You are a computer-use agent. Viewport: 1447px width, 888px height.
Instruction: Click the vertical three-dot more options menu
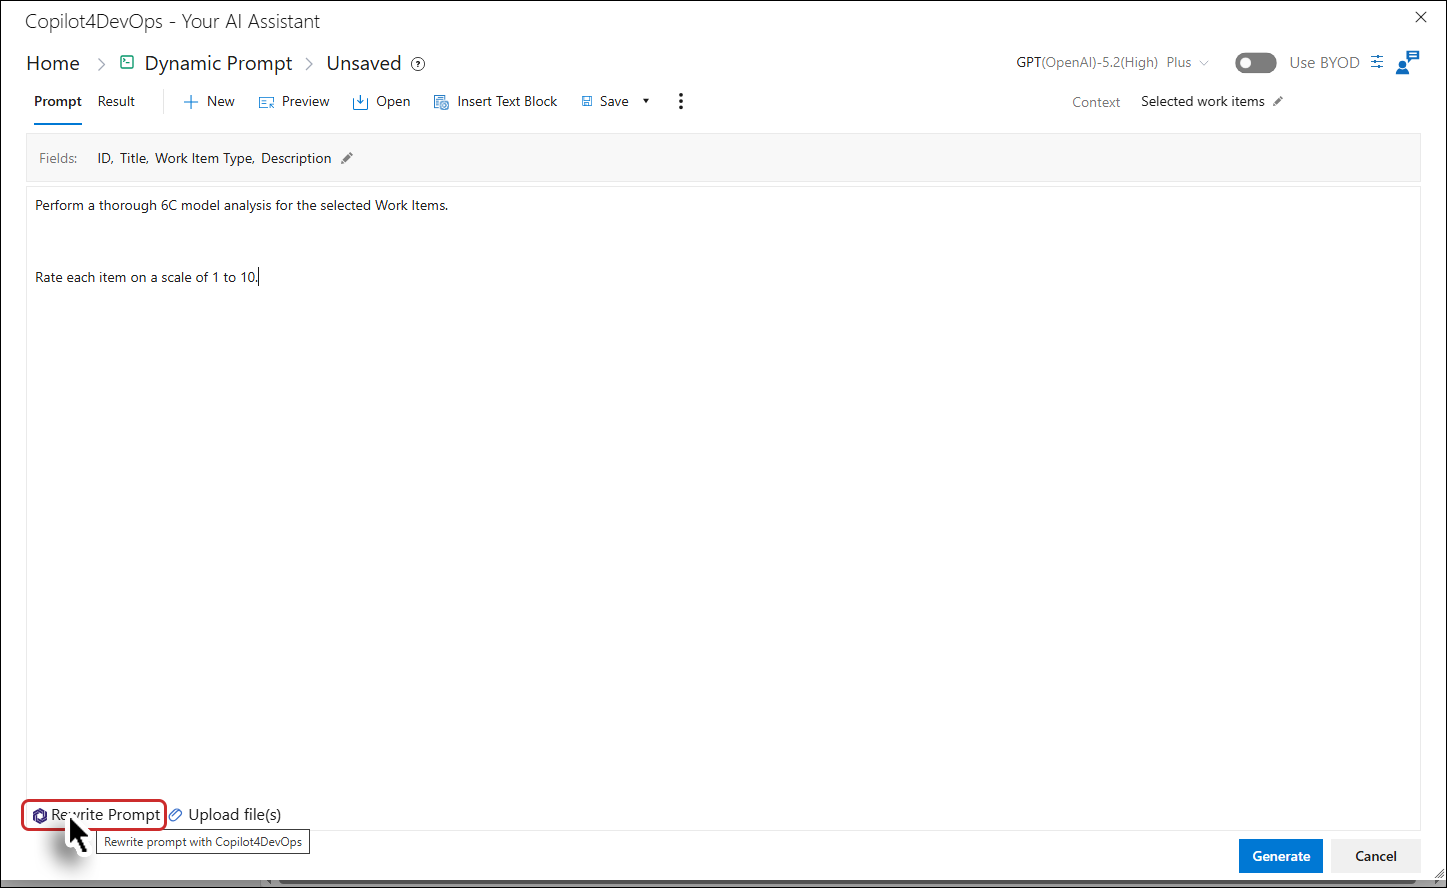(681, 101)
